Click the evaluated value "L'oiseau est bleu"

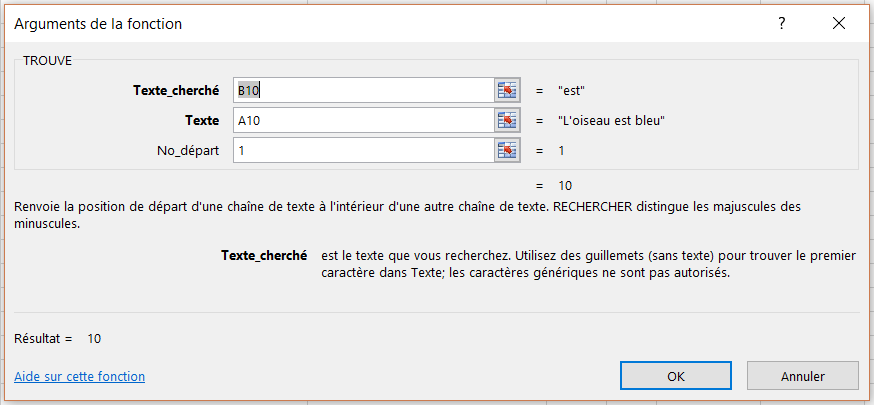pyautogui.click(x=612, y=121)
